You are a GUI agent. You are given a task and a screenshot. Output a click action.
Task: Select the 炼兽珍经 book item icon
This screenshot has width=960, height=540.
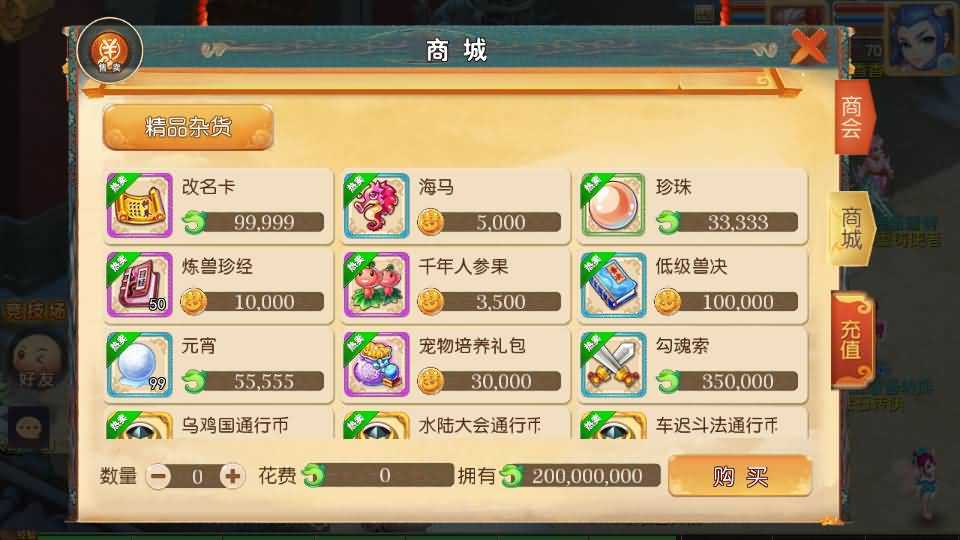(x=140, y=285)
